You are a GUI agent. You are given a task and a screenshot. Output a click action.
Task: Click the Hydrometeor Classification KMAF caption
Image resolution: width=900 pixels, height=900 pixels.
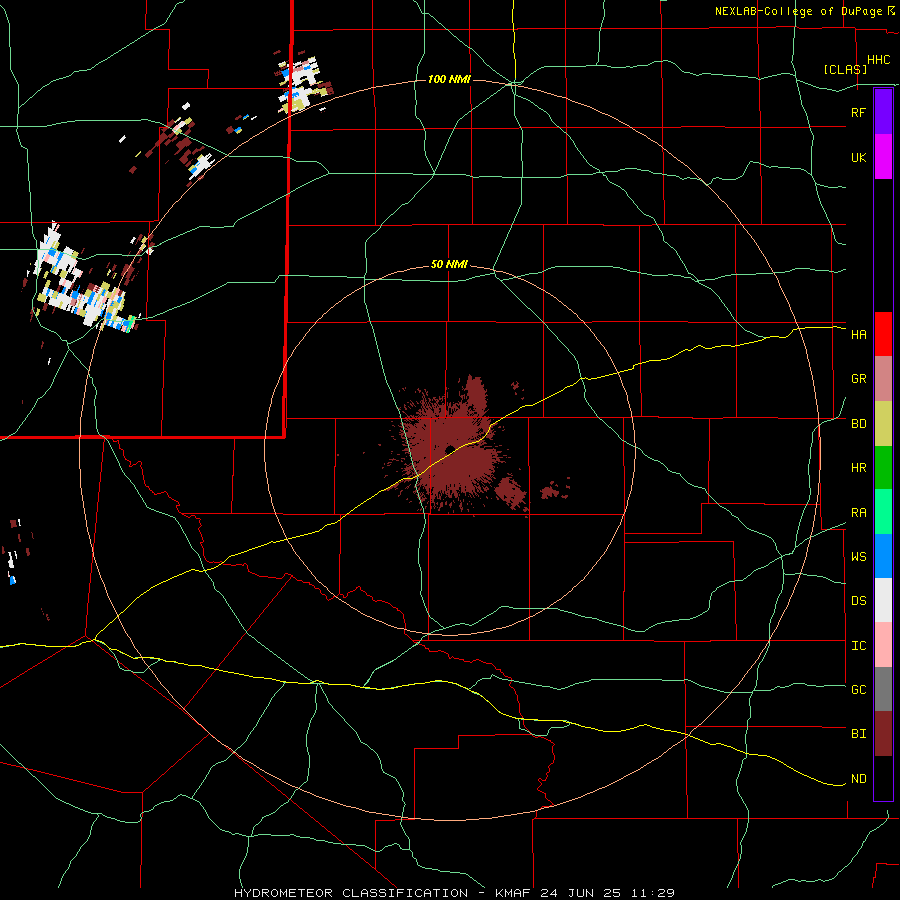(454, 893)
